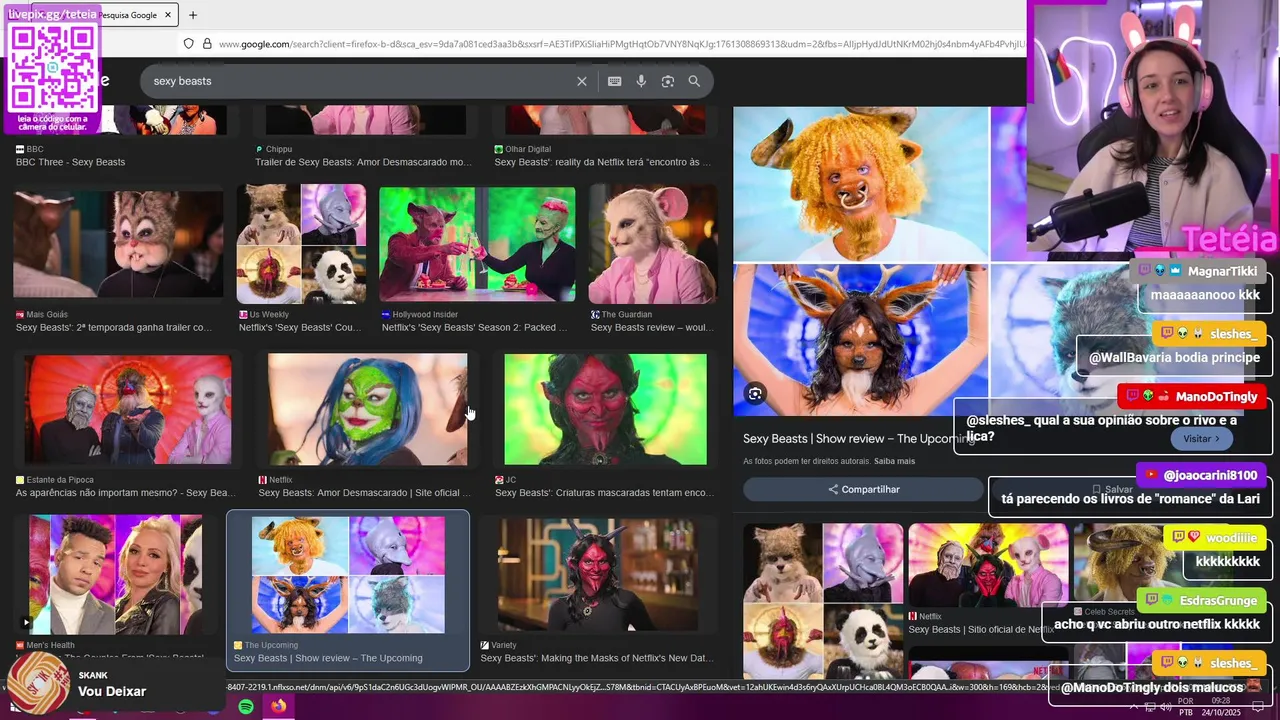The width and height of the screenshot is (1280, 720).
Task: Open 'Saiba mais' about image copyright
Action: (x=894, y=461)
